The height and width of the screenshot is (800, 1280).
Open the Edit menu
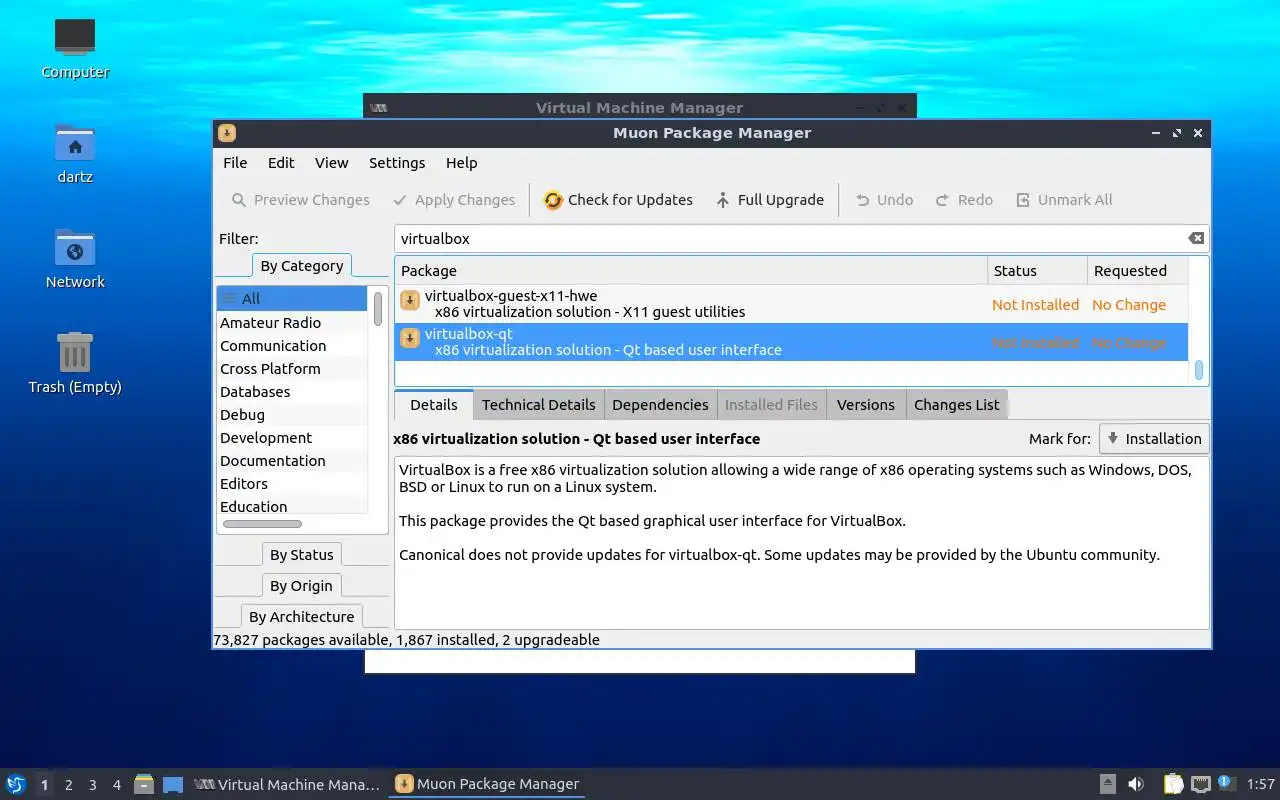[281, 163]
